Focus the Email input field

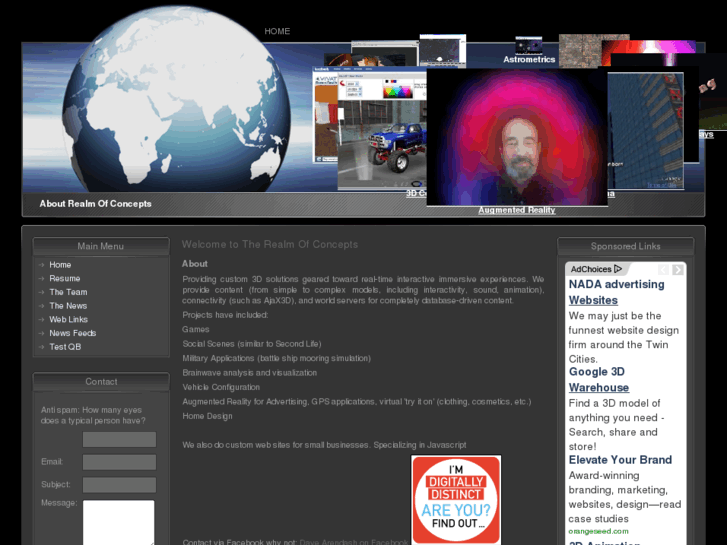pos(119,462)
